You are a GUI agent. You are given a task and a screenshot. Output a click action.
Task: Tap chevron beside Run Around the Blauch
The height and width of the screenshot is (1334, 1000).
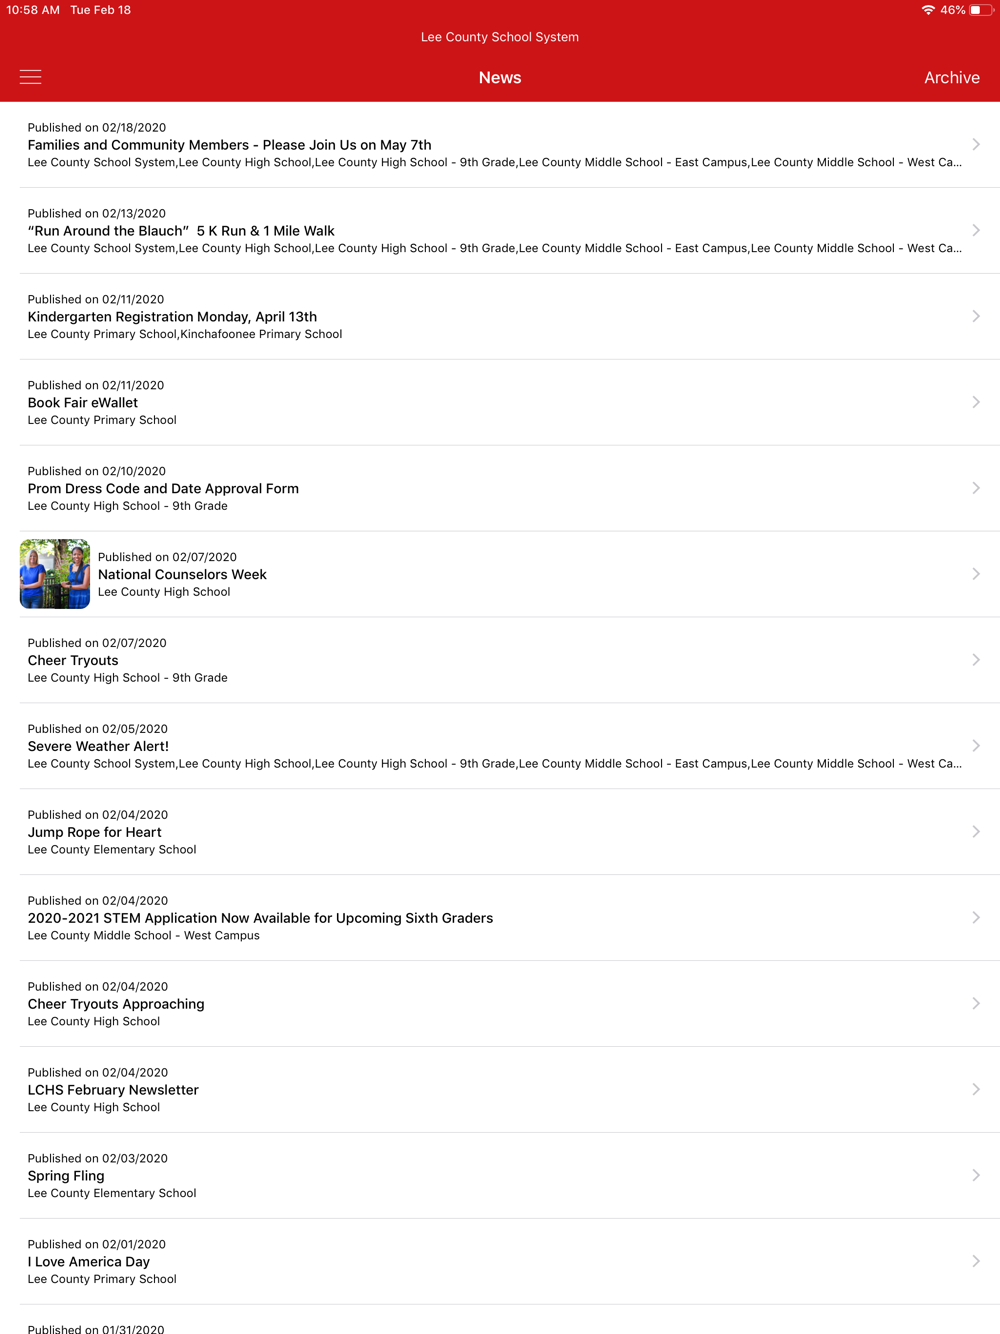[976, 230]
